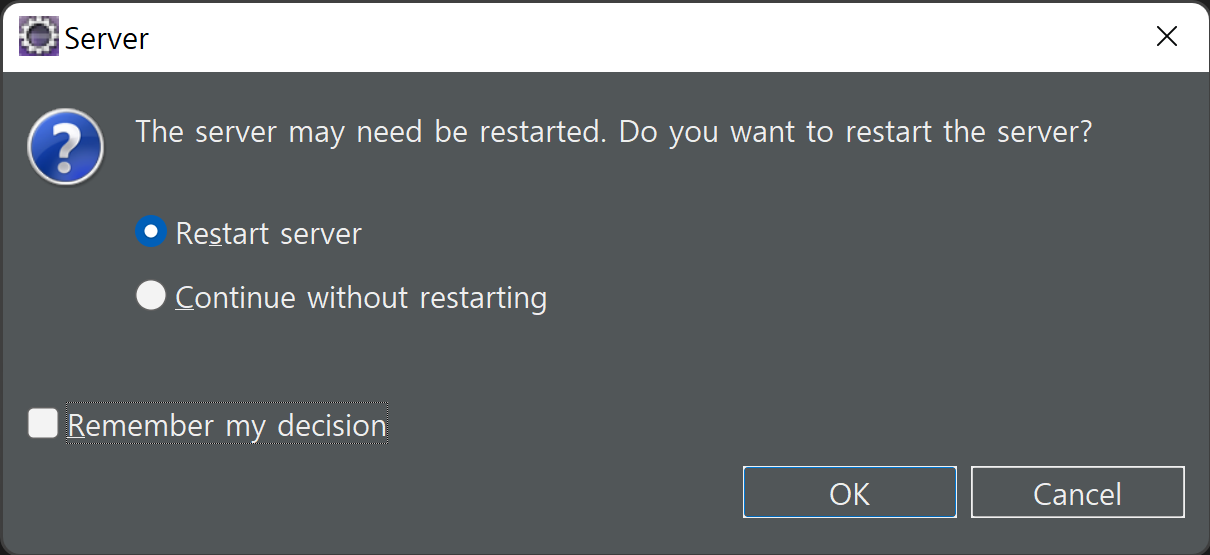Choose Continue without restarting radio button
This screenshot has height=555, width=1210.
coord(150,296)
